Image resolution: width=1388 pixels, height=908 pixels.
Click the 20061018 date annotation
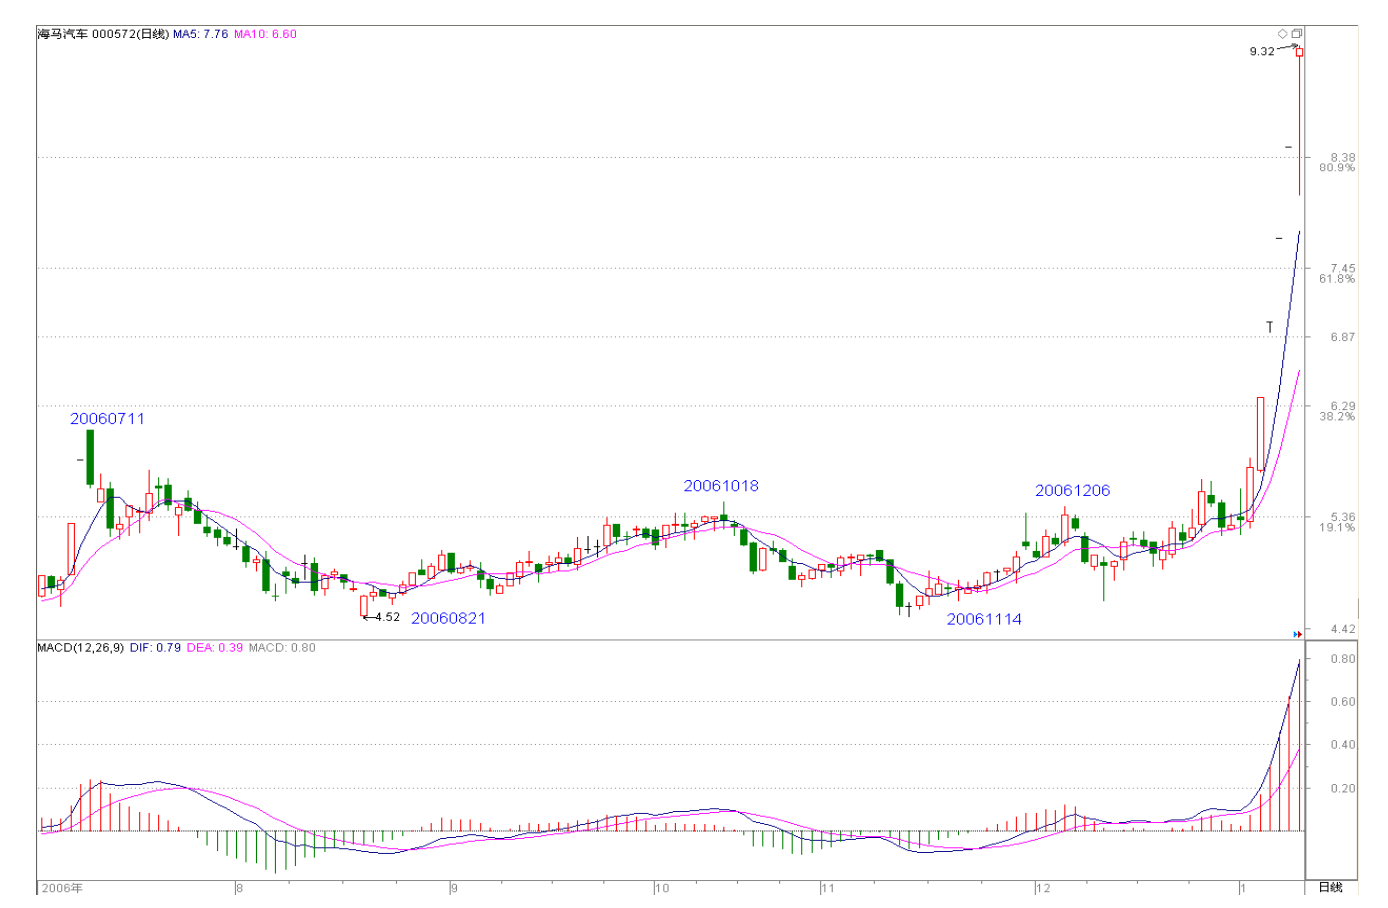[721, 486]
